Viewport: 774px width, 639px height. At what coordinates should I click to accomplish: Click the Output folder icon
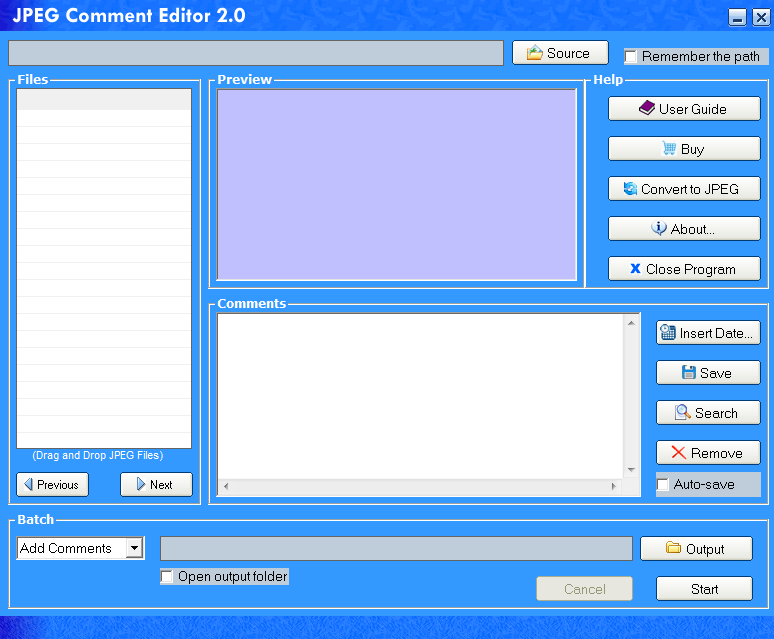pos(673,547)
